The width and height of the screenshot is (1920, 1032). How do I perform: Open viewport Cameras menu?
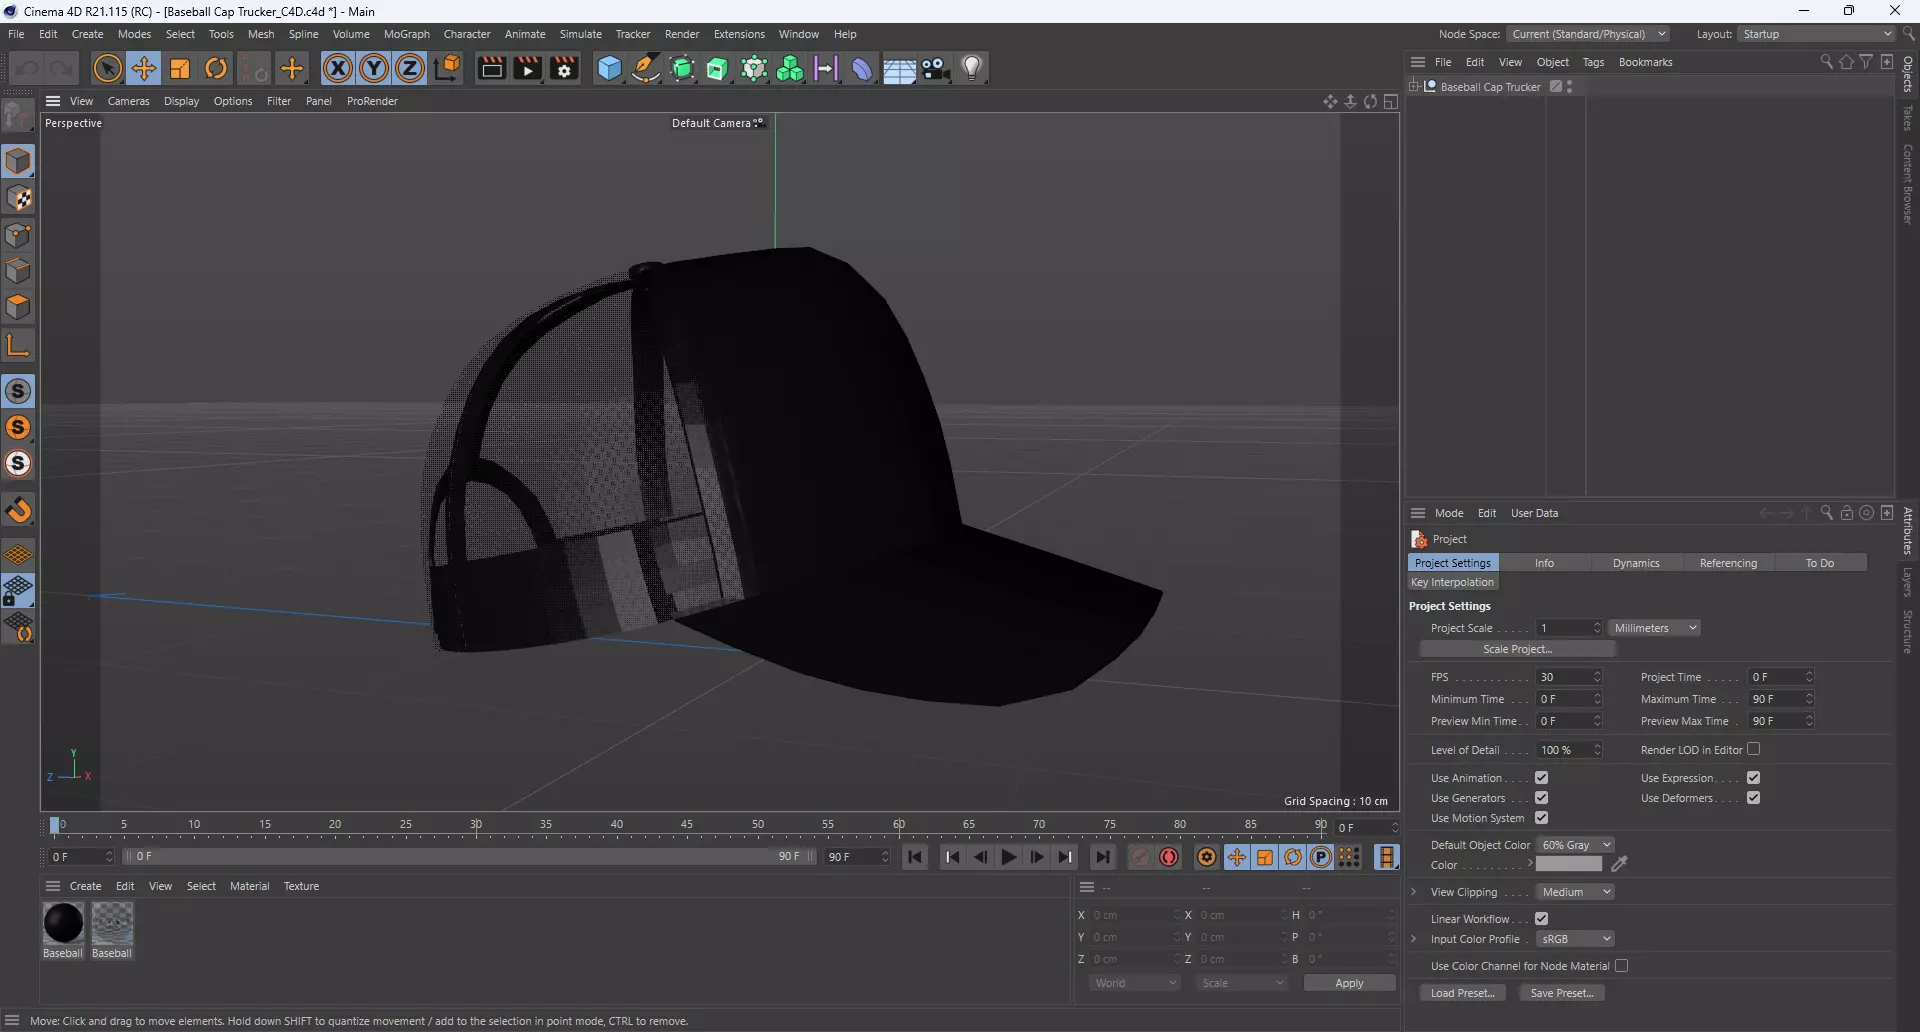128,101
